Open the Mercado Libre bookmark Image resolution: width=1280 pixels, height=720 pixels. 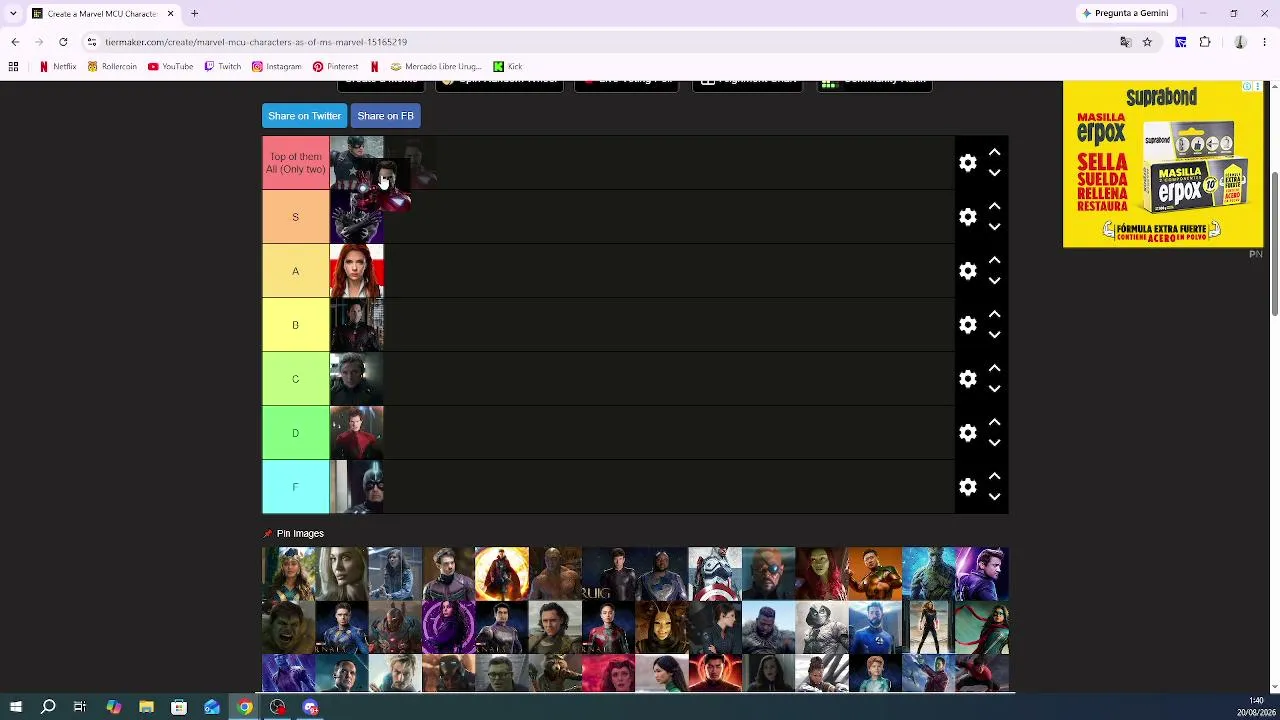[x=436, y=67]
